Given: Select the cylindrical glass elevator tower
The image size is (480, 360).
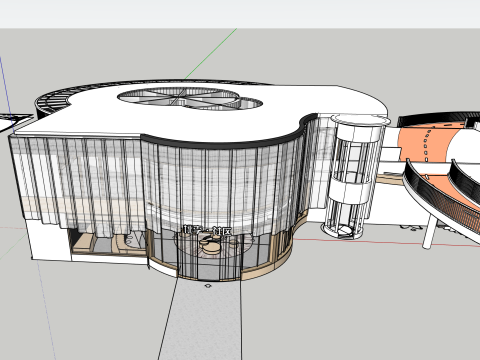Looking at the screenshot, I should click(x=353, y=177).
